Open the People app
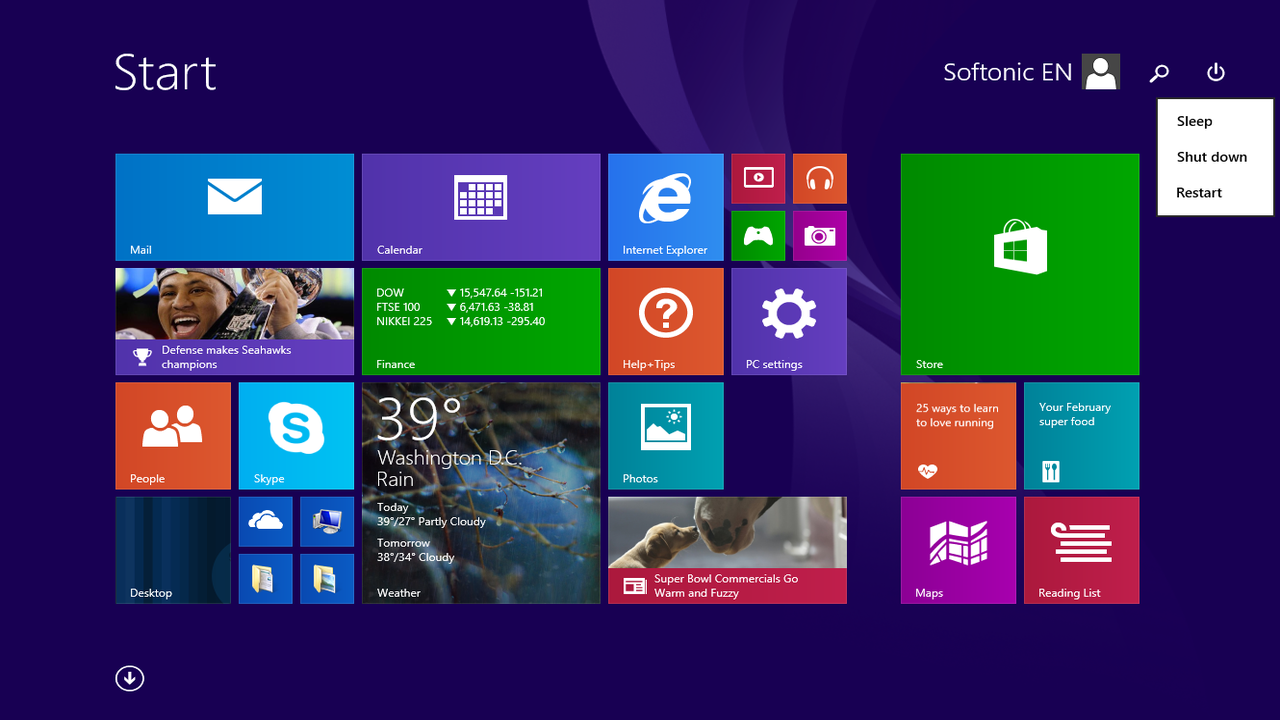Screen dimensions: 1280x720 coord(172,435)
